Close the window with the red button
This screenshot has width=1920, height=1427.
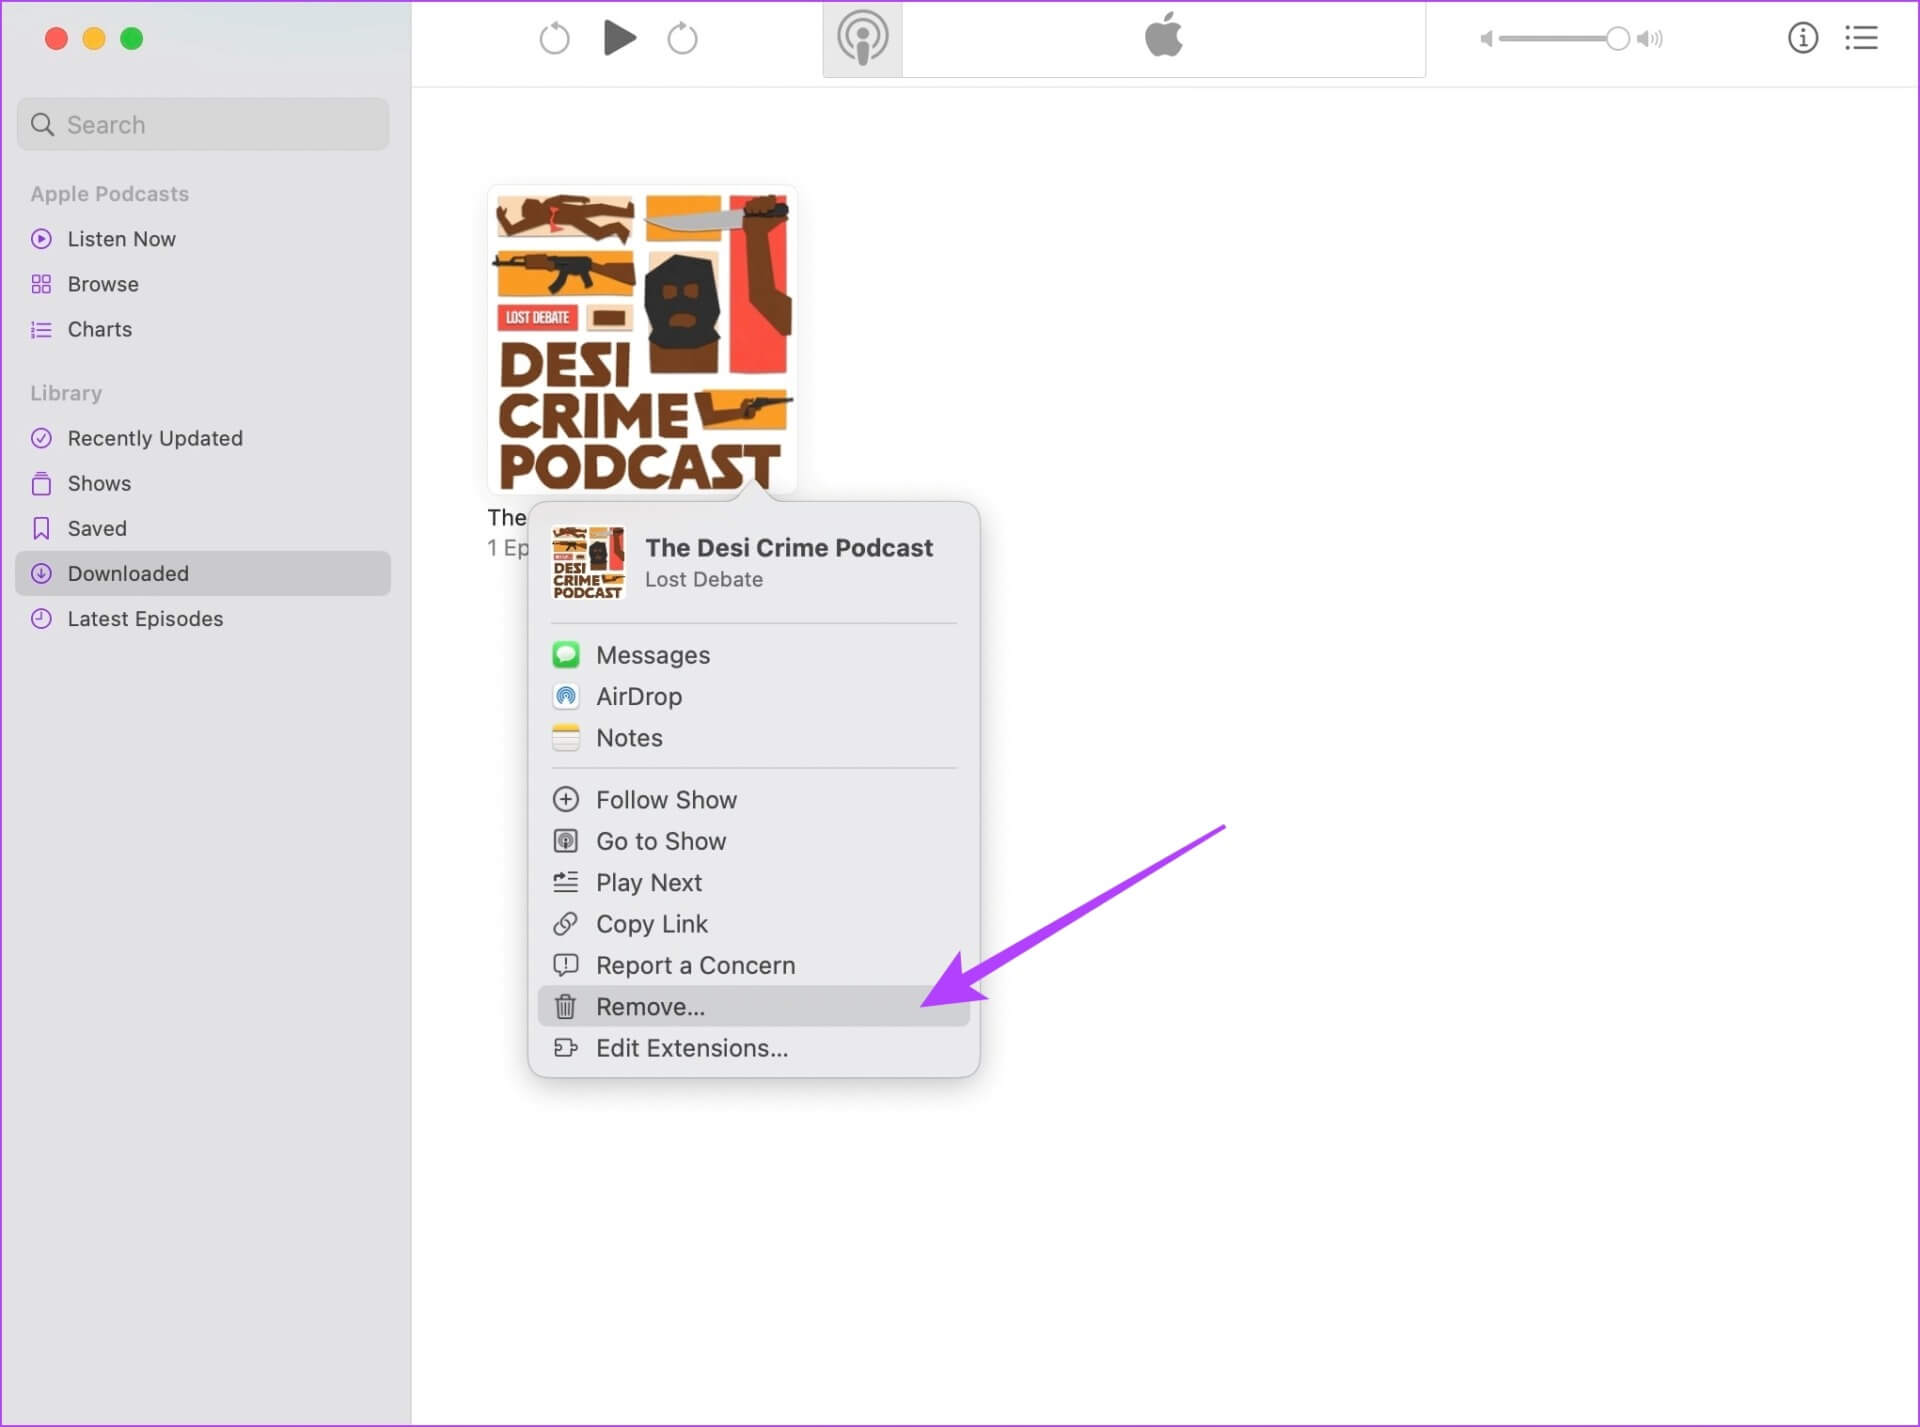pos(56,38)
